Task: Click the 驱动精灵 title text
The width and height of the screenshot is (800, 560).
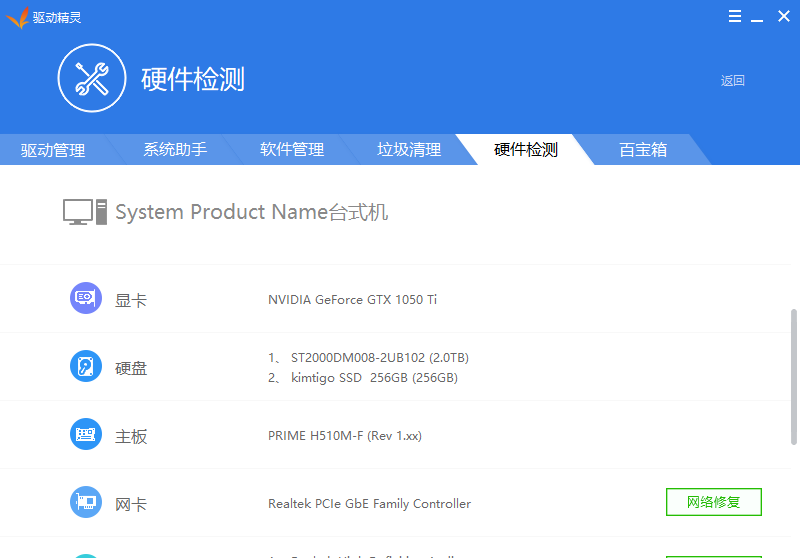Action: (x=57, y=17)
